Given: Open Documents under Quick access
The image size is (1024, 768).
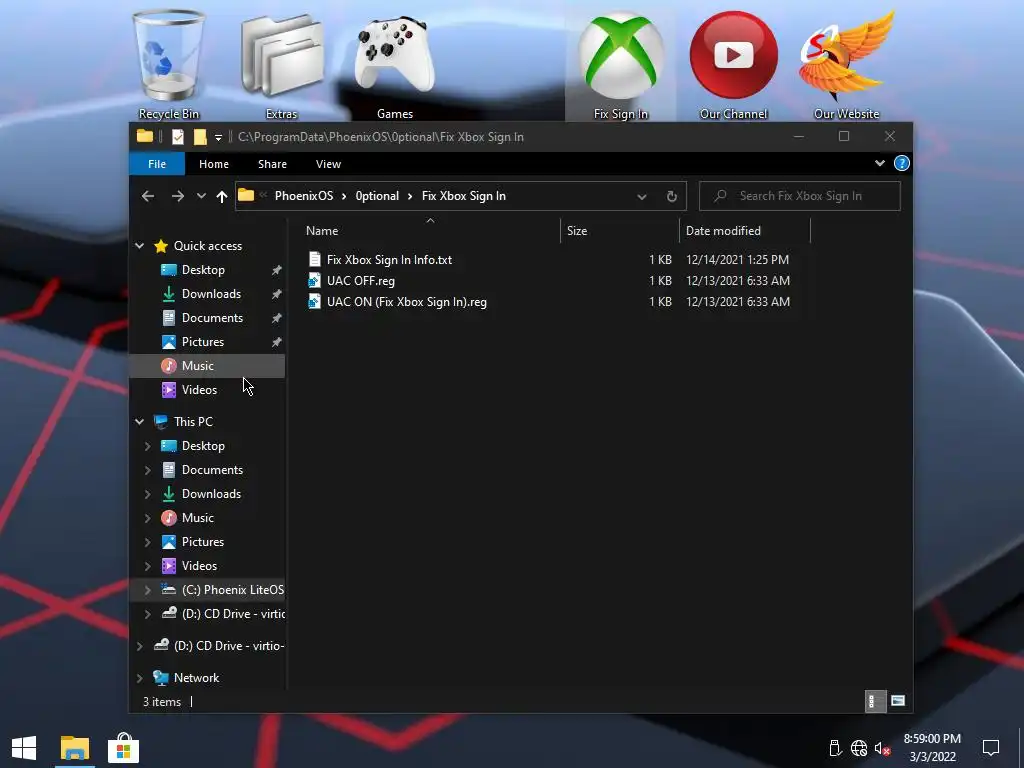Looking at the screenshot, I should pos(212,318).
